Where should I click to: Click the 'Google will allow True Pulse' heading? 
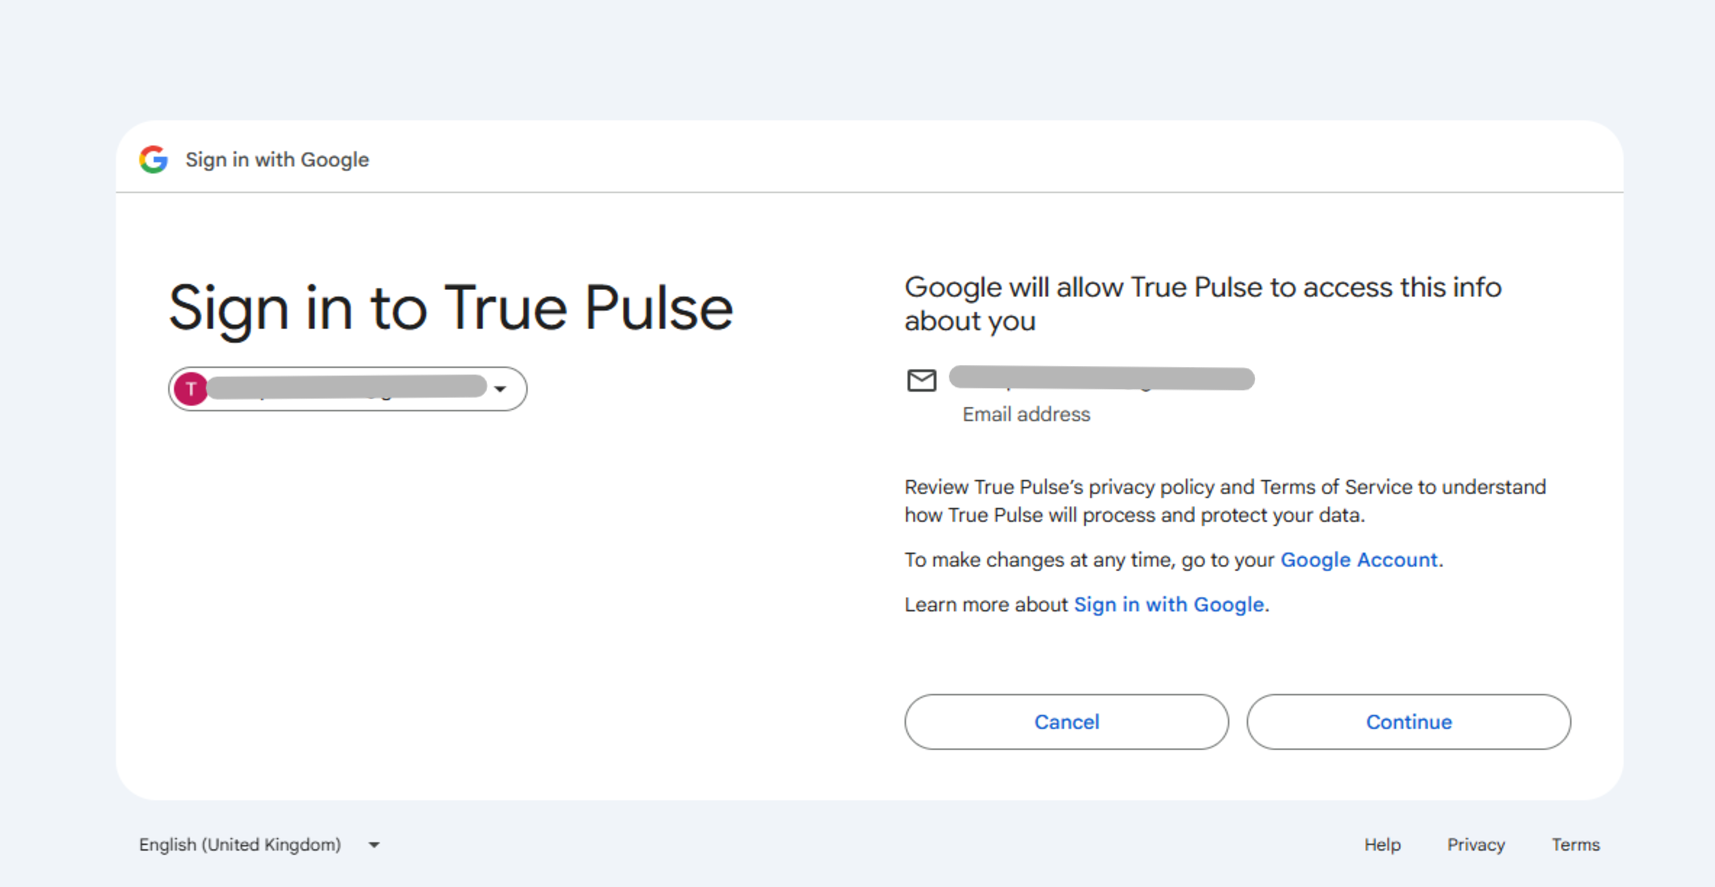tap(1202, 304)
